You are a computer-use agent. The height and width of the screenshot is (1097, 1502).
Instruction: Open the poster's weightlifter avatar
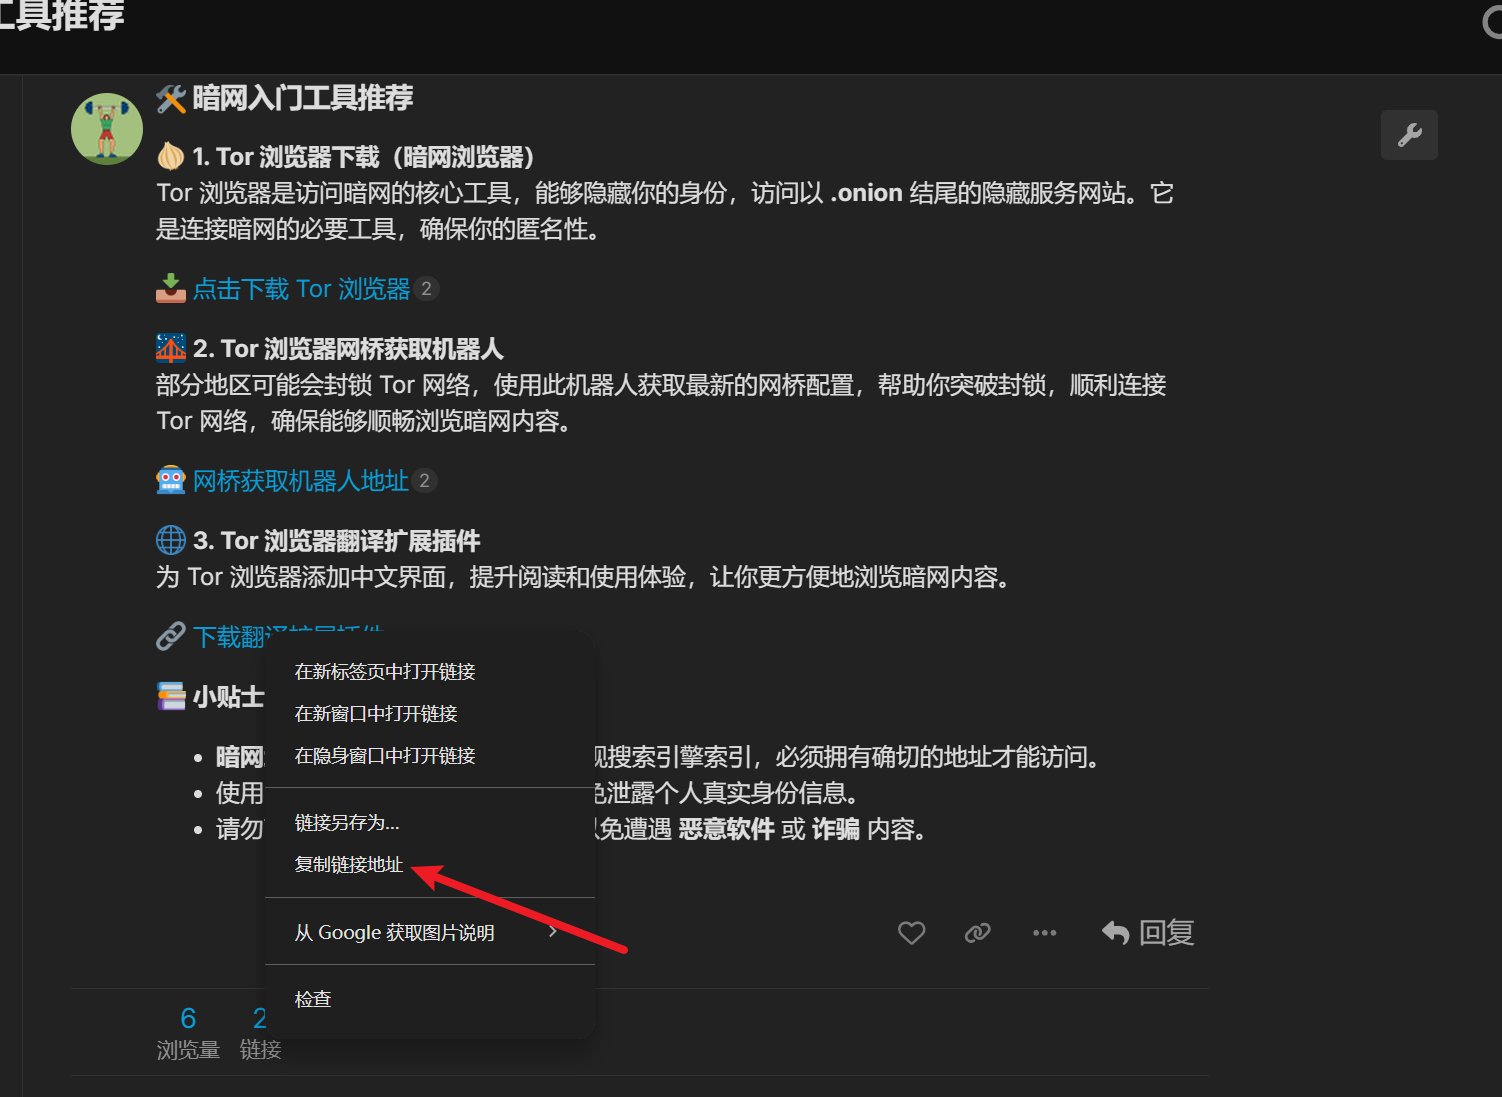[x=107, y=129]
